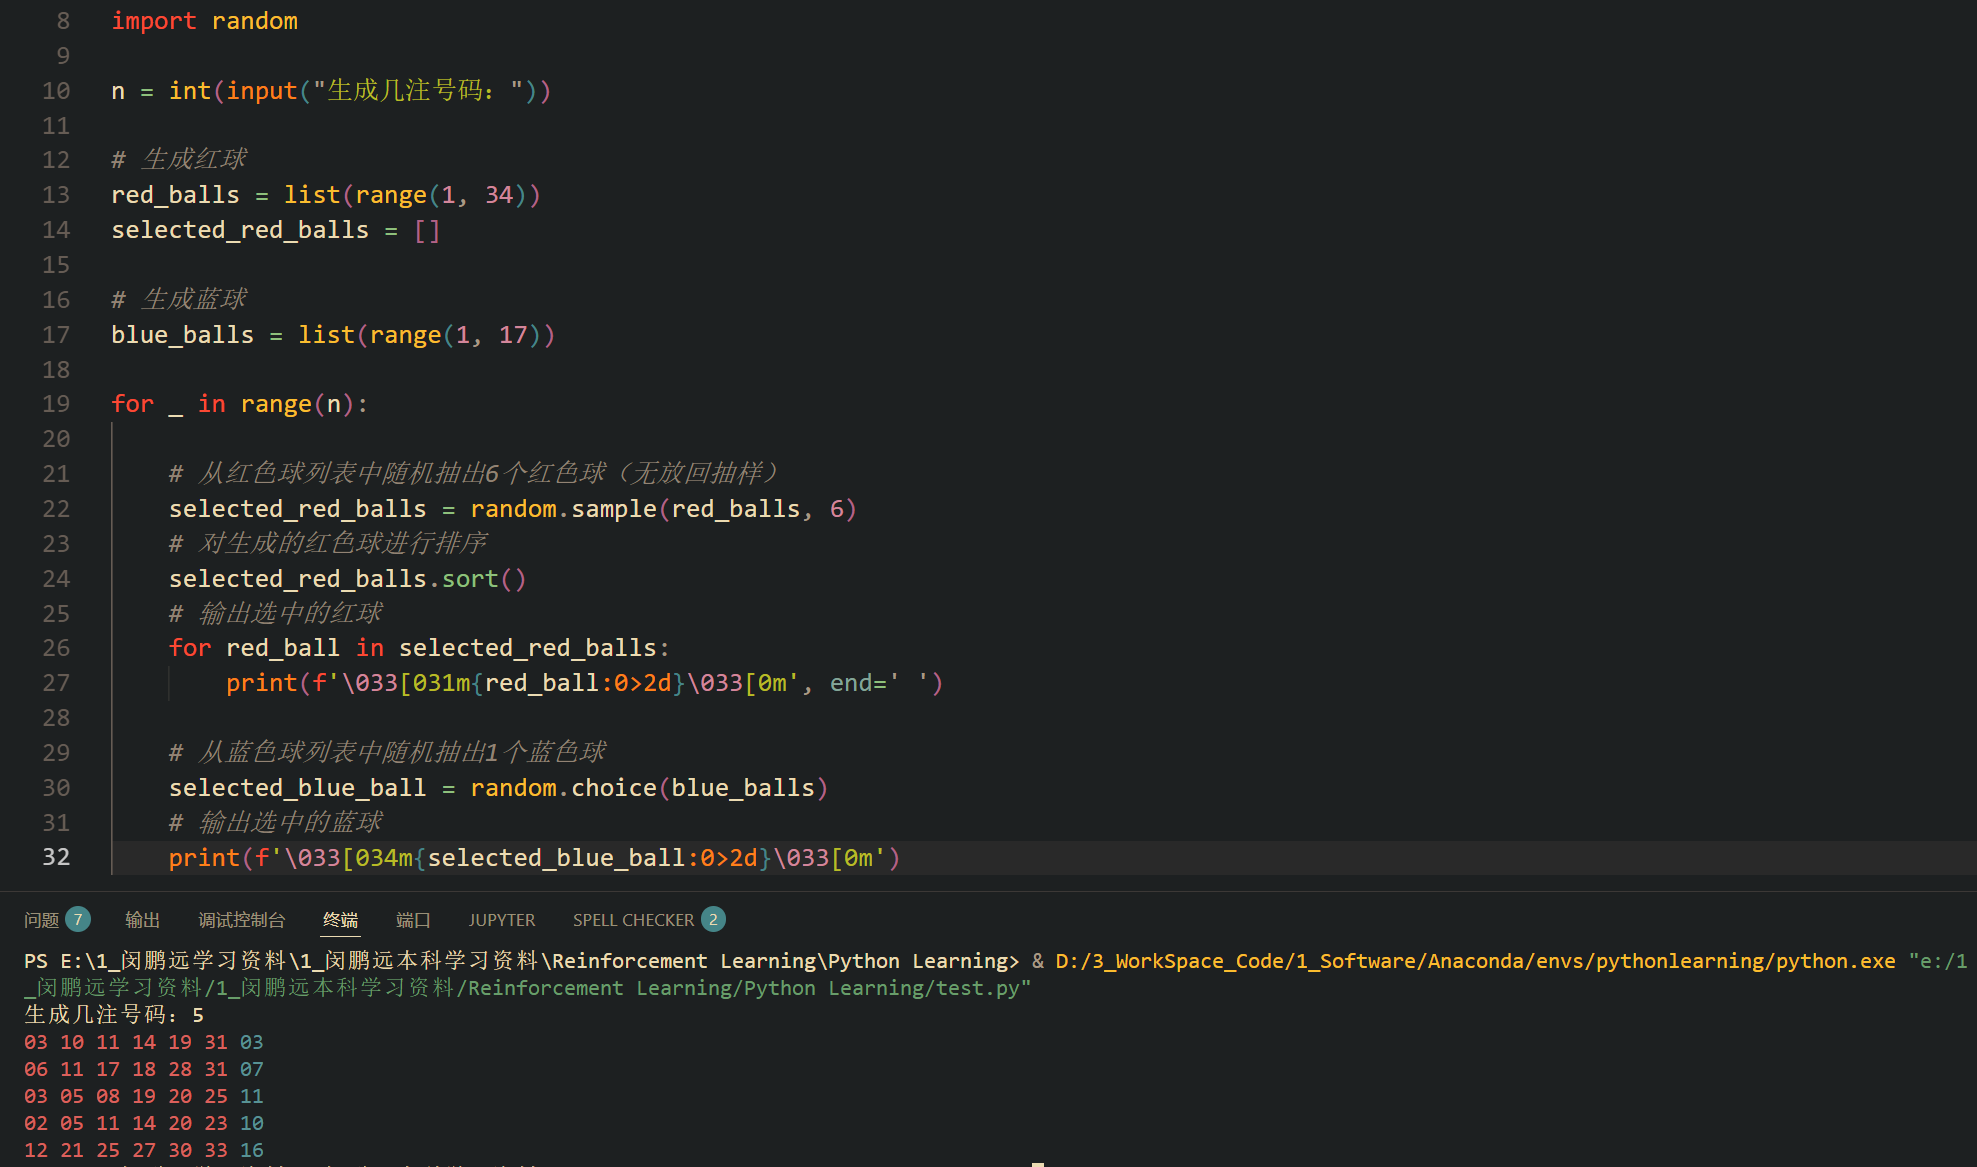The image size is (1977, 1167).
Task: Open the 问题 problems tab
Action: pyautogui.click(x=42, y=920)
